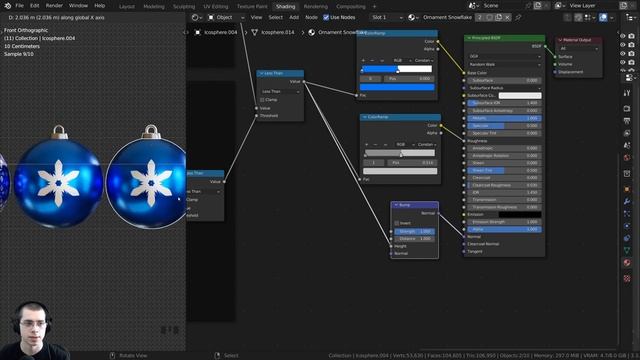Open the Particles properties tab

pos(627,213)
